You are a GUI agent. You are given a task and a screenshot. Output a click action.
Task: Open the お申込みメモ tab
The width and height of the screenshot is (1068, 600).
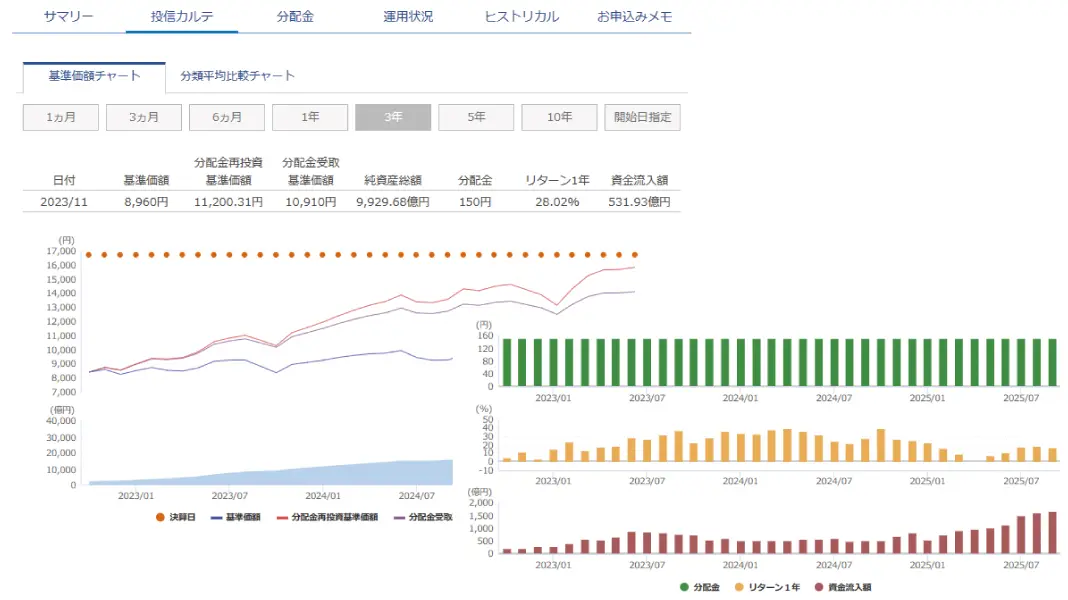pyautogui.click(x=635, y=16)
